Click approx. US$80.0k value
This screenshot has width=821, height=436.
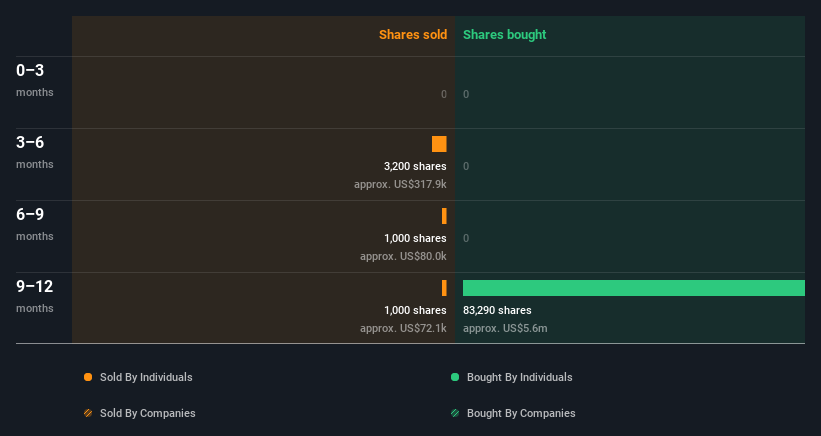pos(403,256)
